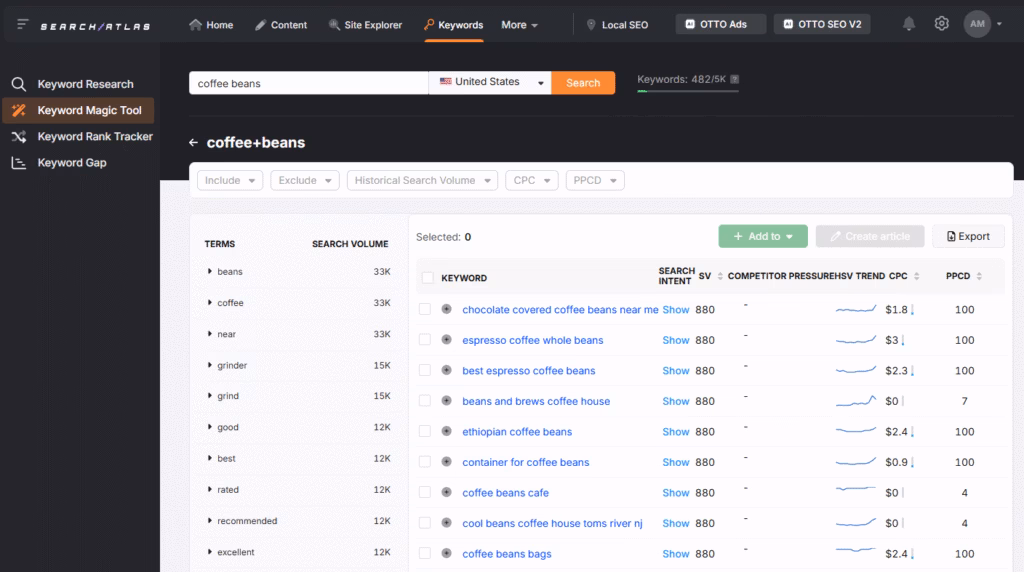
Task: Tick the checkbox for coffee beans cafe
Action: pyautogui.click(x=425, y=493)
